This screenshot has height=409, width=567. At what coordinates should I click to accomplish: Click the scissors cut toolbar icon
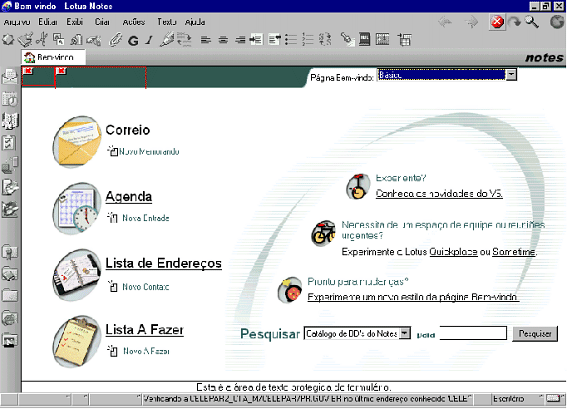(43, 39)
